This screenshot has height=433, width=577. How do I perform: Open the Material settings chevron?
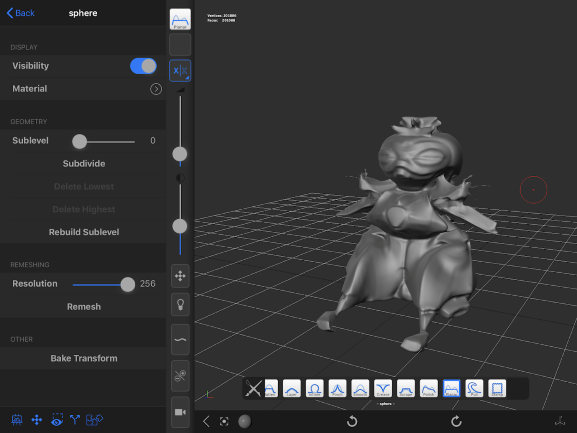click(156, 89)
